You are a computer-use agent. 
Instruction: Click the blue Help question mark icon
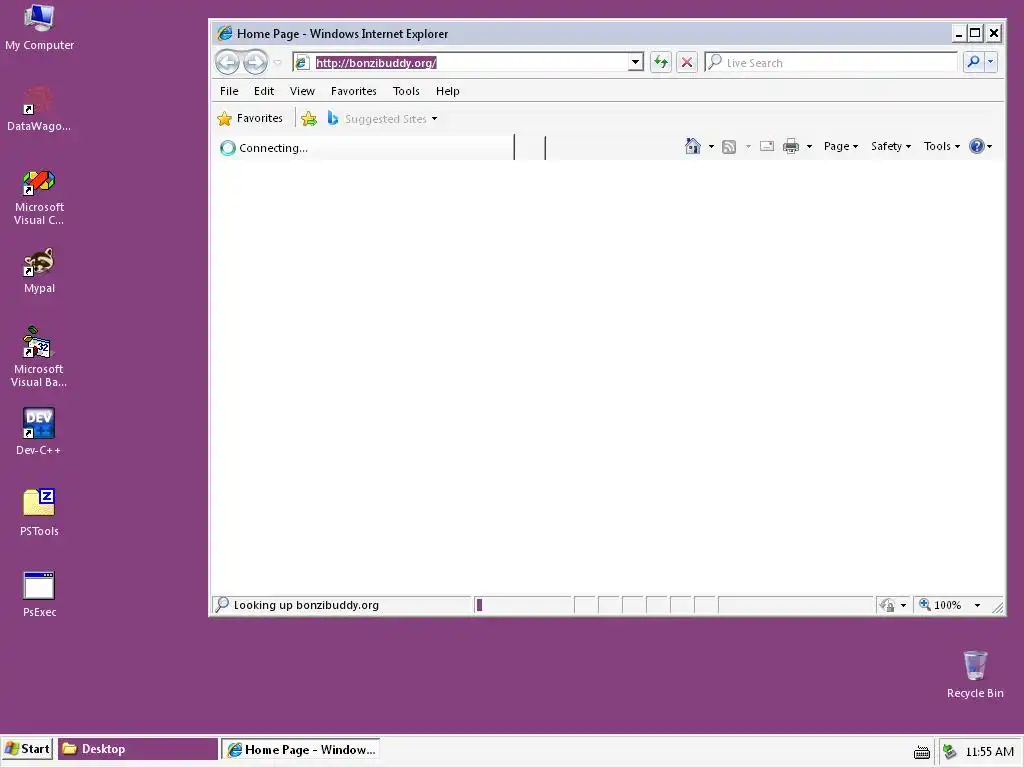tap(976, 146)
